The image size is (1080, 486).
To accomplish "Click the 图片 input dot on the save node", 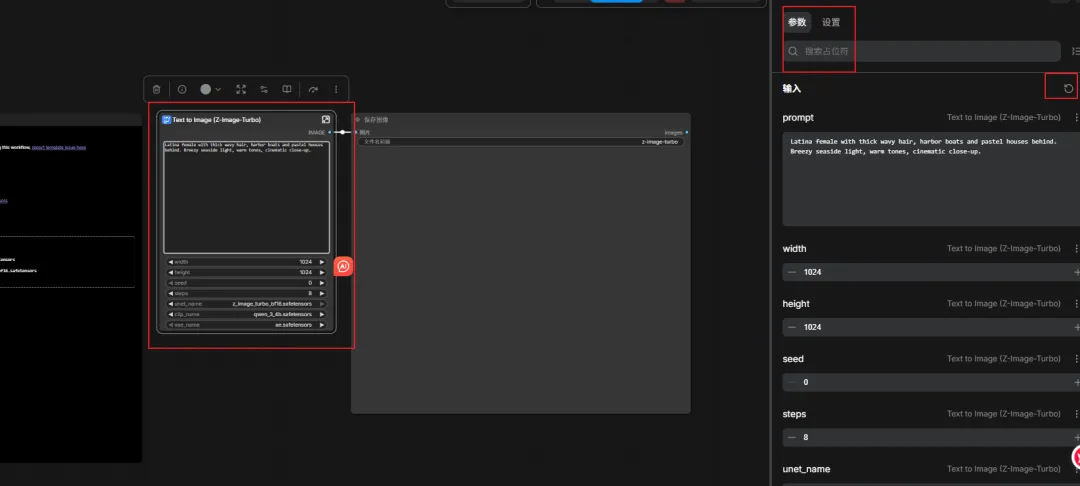I will [357, 132].
